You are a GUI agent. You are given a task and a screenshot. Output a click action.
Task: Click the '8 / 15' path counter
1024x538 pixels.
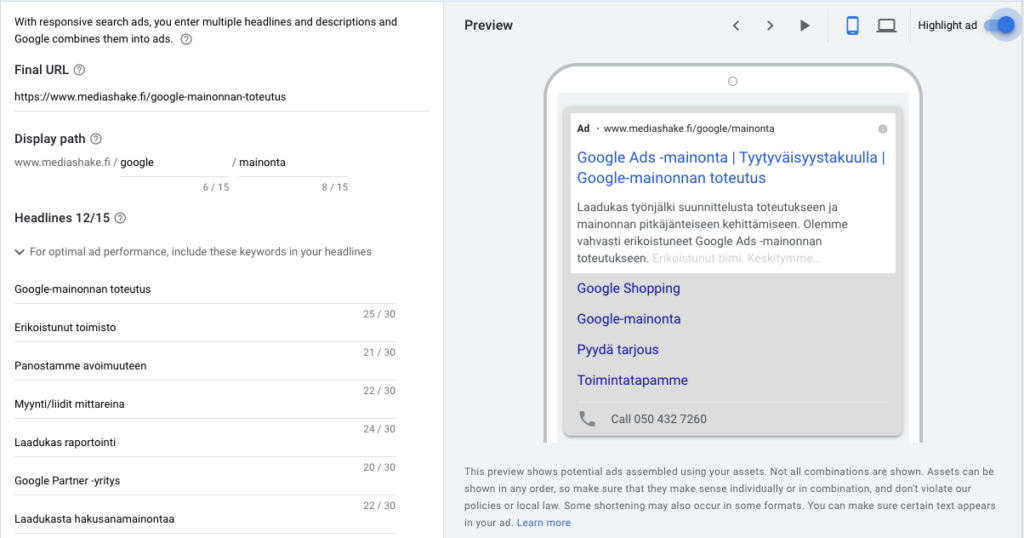pyautogui.click(x=334, y=187)
